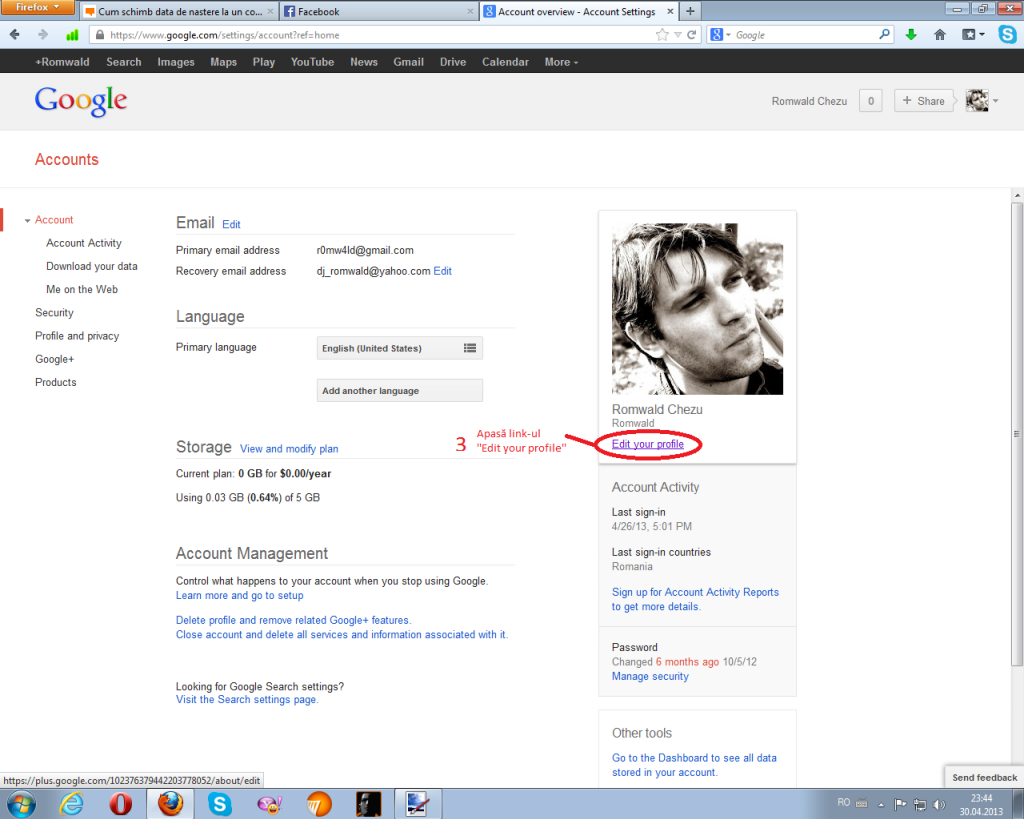Click the large profile photo

point(697,309)
